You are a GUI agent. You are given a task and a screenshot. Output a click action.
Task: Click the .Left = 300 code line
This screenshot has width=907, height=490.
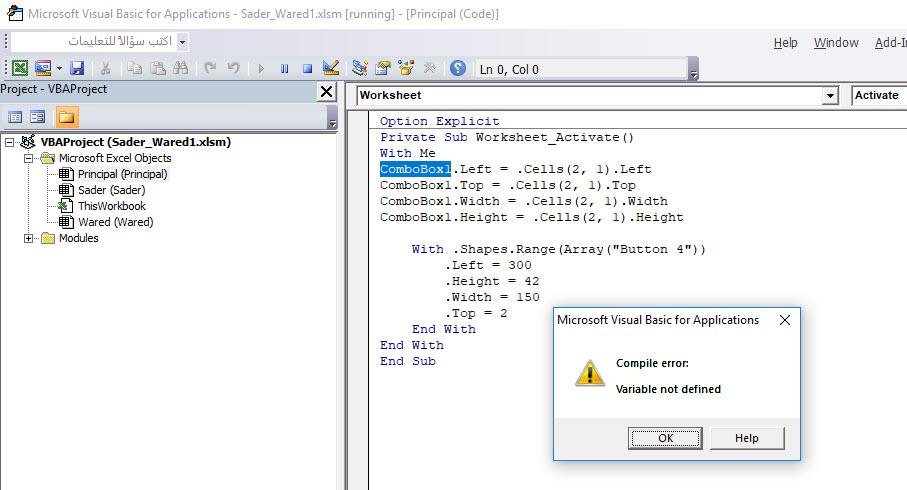tap(488, 265)
